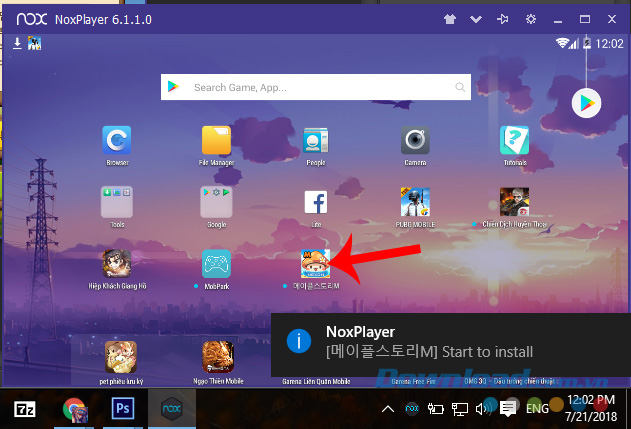
Task: Maximize the NoxPlayer window
Action: tap(585, 19)
